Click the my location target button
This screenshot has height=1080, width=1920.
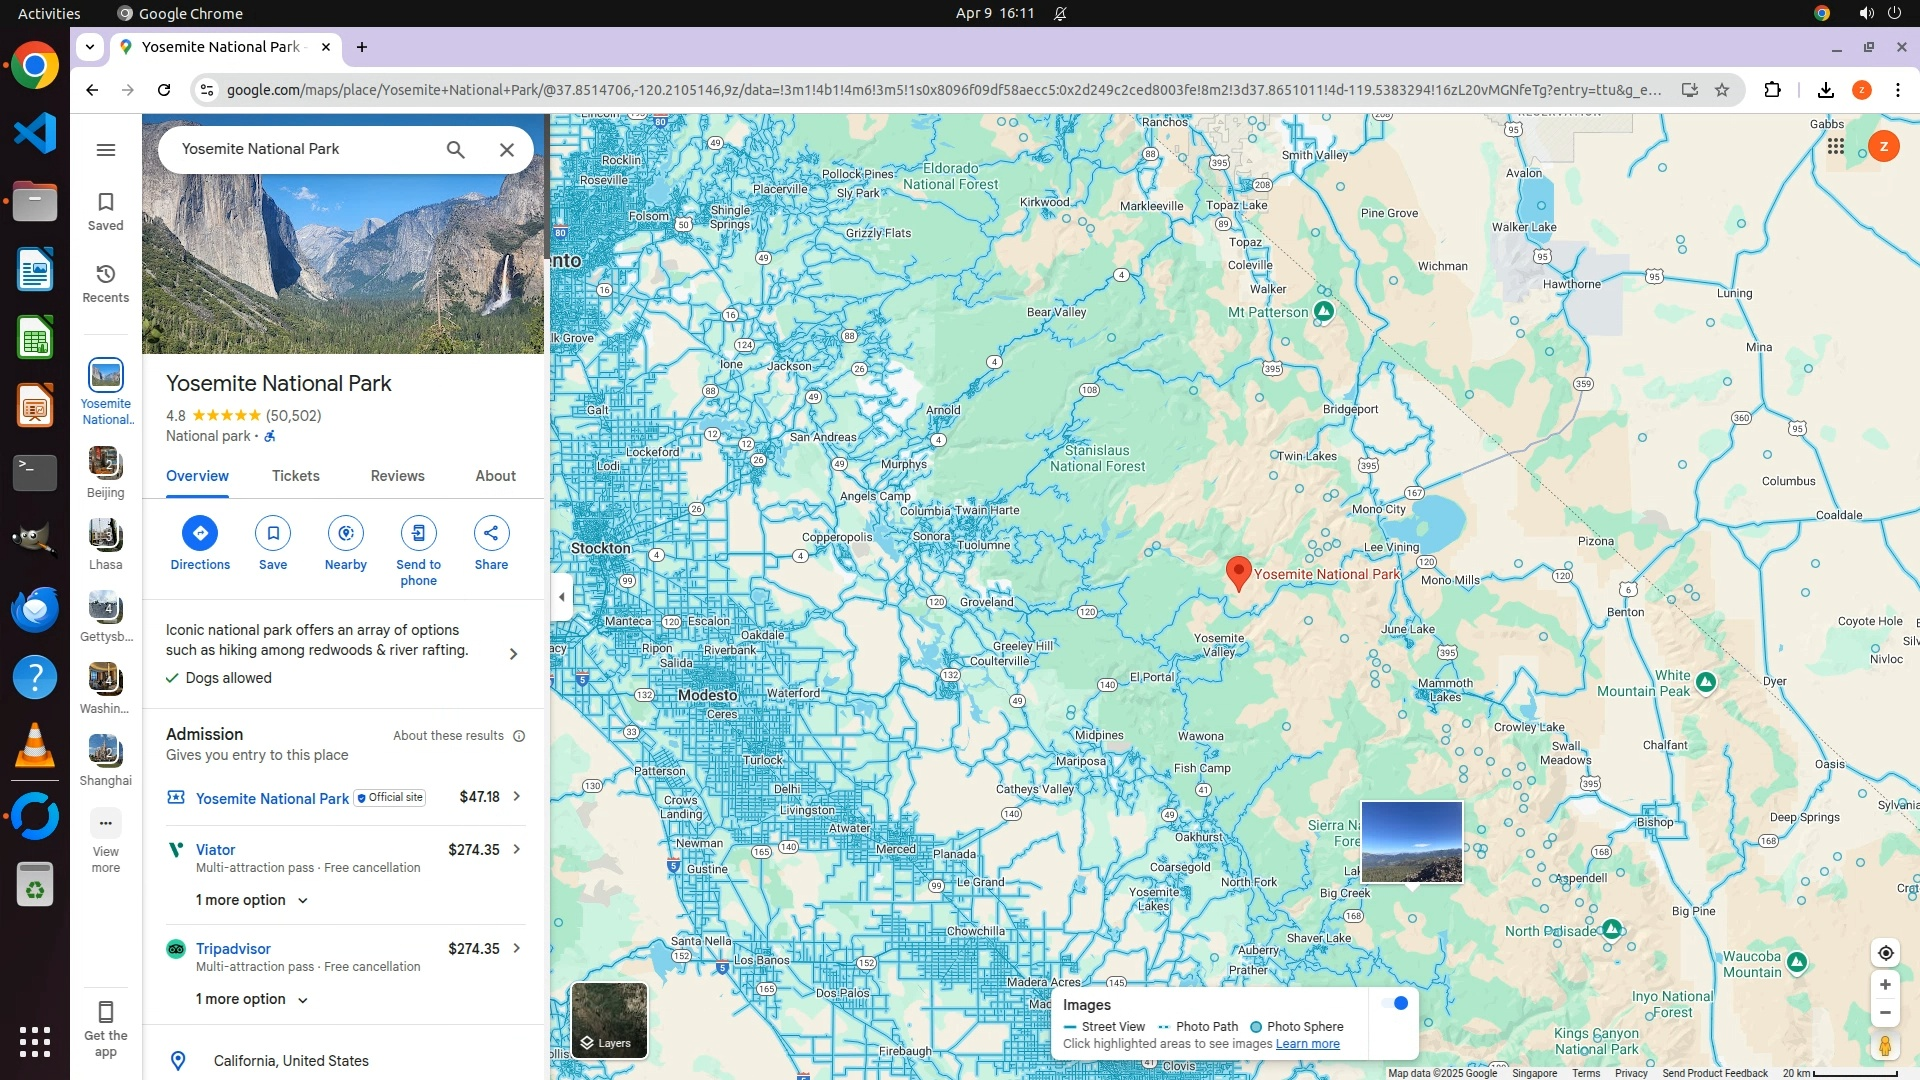pos(1884,953)
